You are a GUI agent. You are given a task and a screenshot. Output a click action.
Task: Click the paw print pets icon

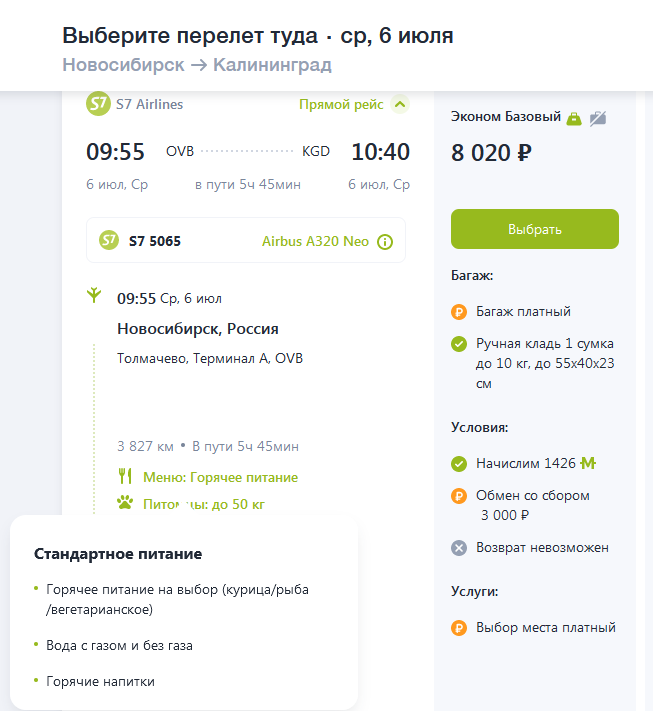tap(125, 502)
